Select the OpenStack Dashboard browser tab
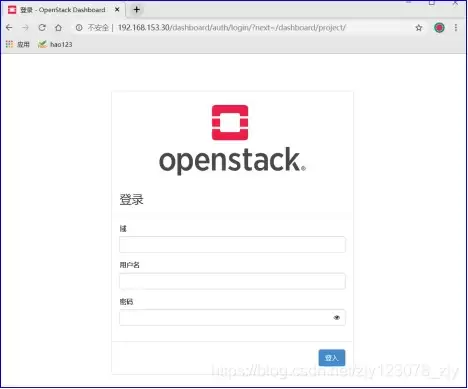Screen dimensions: 468x389 pos(63,10)
